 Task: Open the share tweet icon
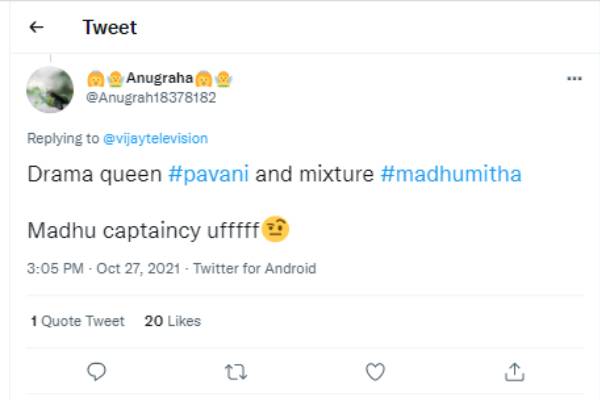point(514,372)
